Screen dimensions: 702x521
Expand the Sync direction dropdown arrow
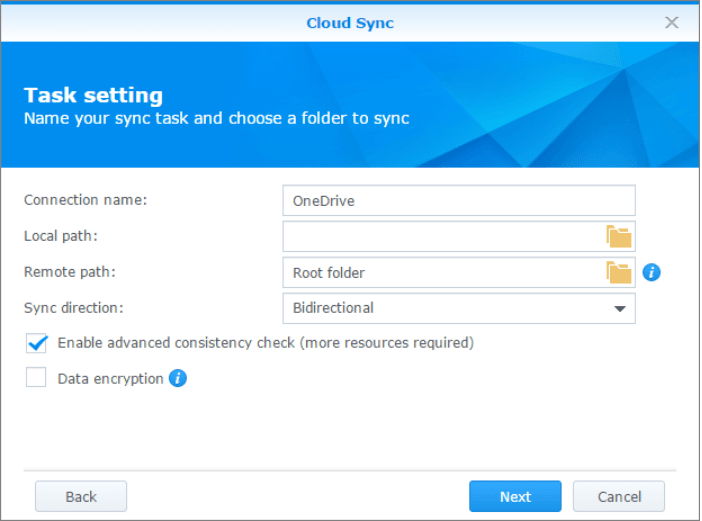tap(619, 308)
